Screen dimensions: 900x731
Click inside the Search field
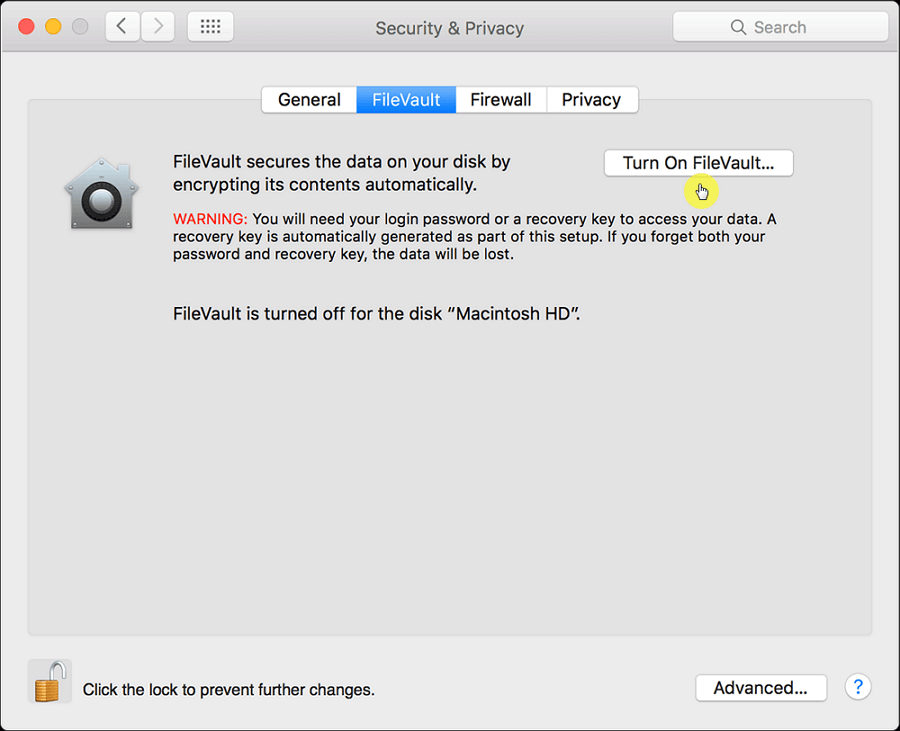click(x=790, y=26)
